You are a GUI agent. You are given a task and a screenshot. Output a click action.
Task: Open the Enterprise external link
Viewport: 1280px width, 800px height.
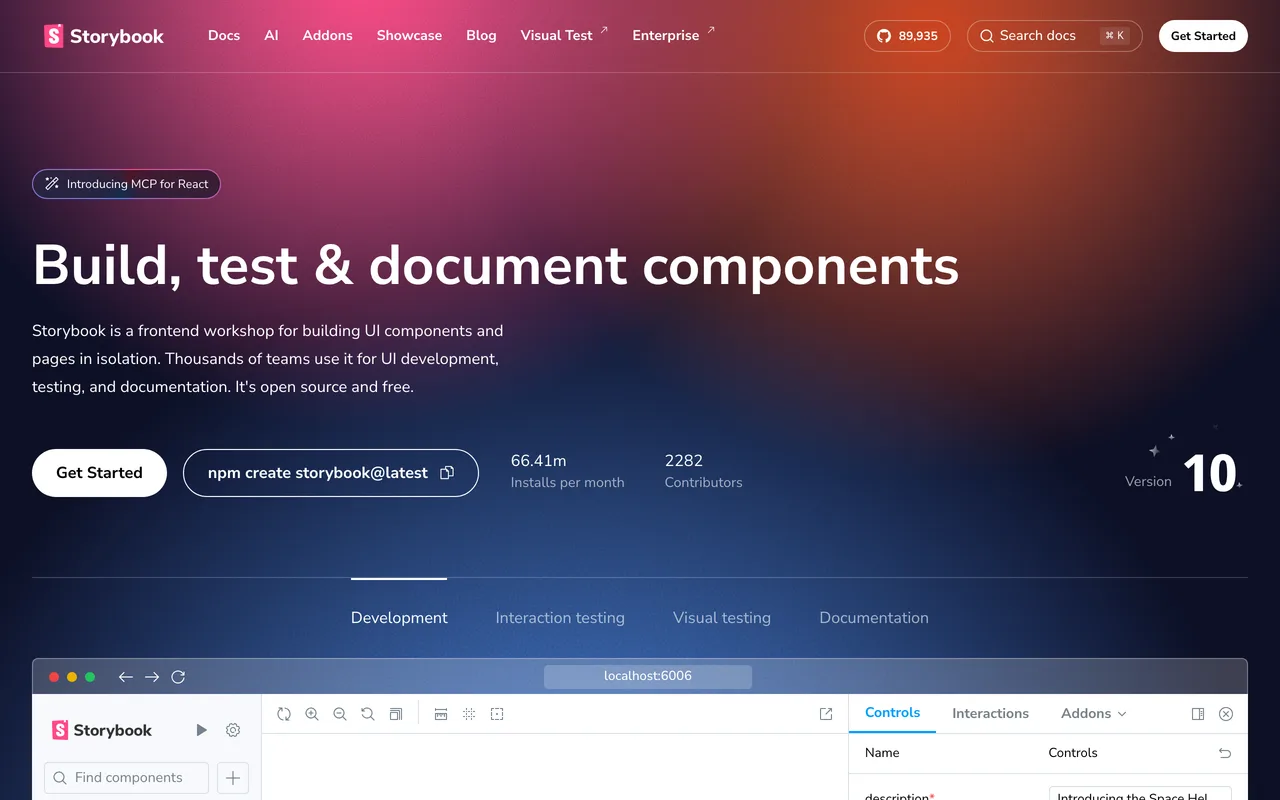click(x=674, y=35)
